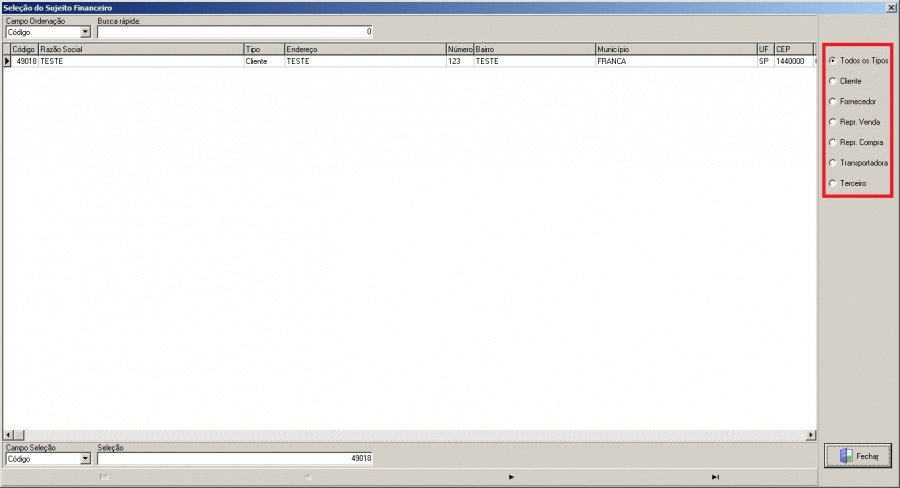Click the Endereço column header
900x488 pixels.
pos(366,49)
